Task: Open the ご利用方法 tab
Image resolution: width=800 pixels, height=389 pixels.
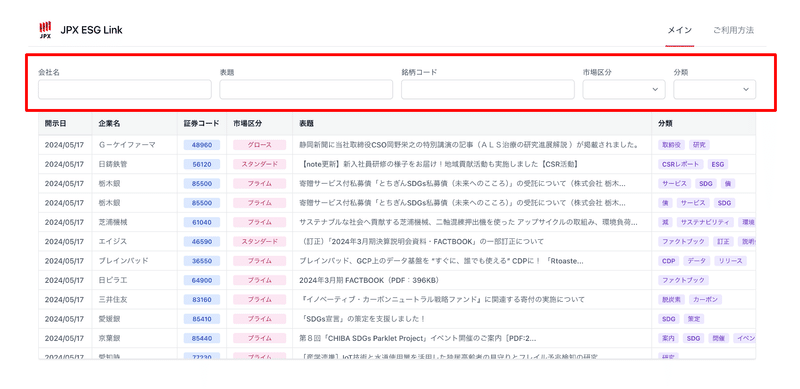Action: pos(733,30)
